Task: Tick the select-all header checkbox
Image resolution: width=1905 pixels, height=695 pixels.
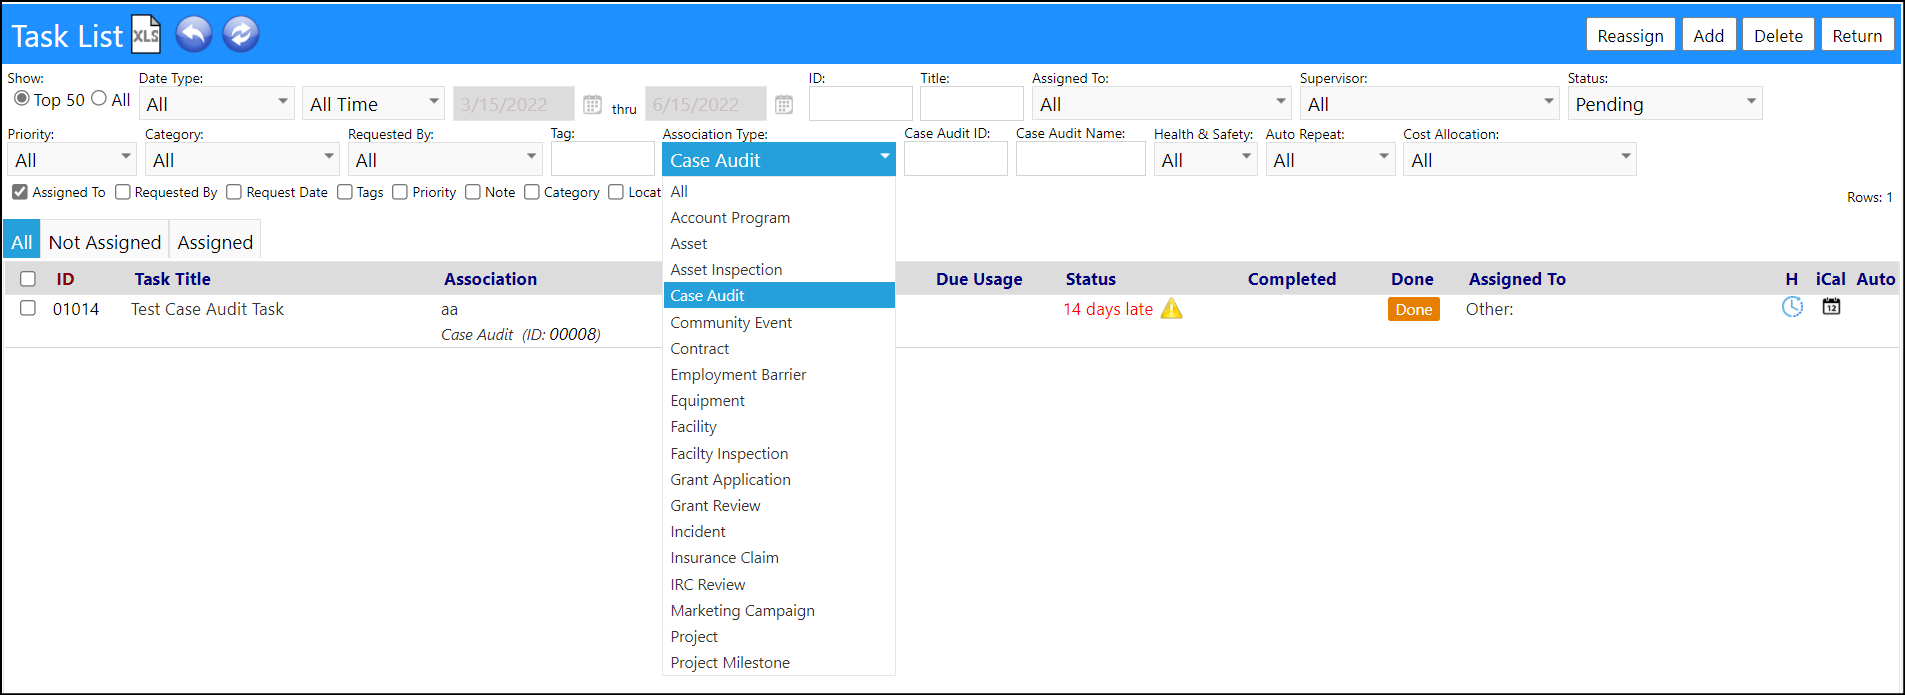Action: click(28, 279)
